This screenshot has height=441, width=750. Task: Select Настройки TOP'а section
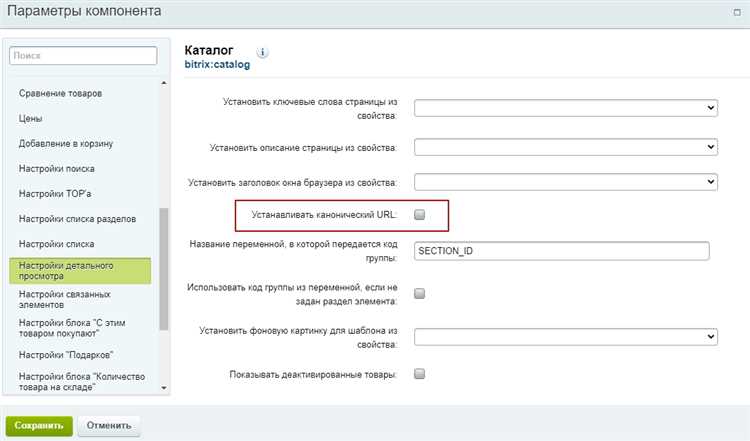[55, 194]
